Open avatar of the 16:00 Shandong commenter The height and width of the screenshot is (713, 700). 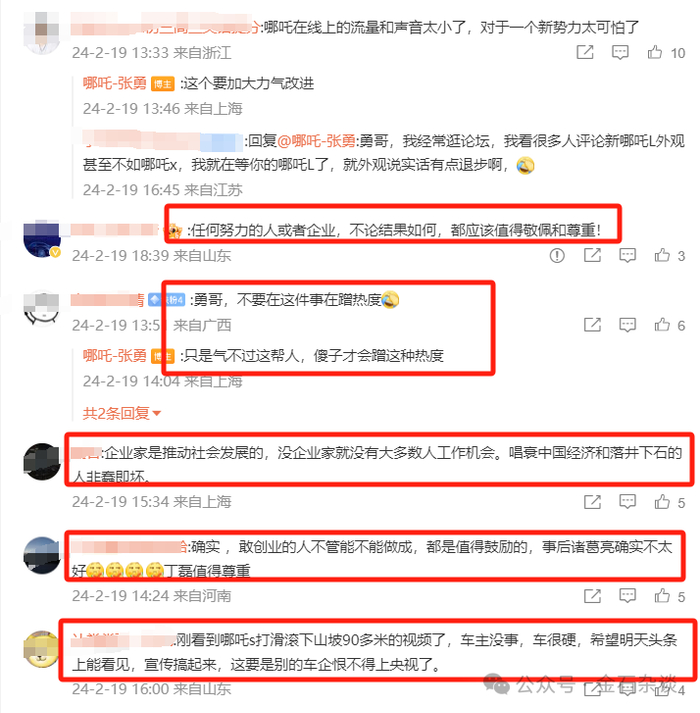[42, 649]
